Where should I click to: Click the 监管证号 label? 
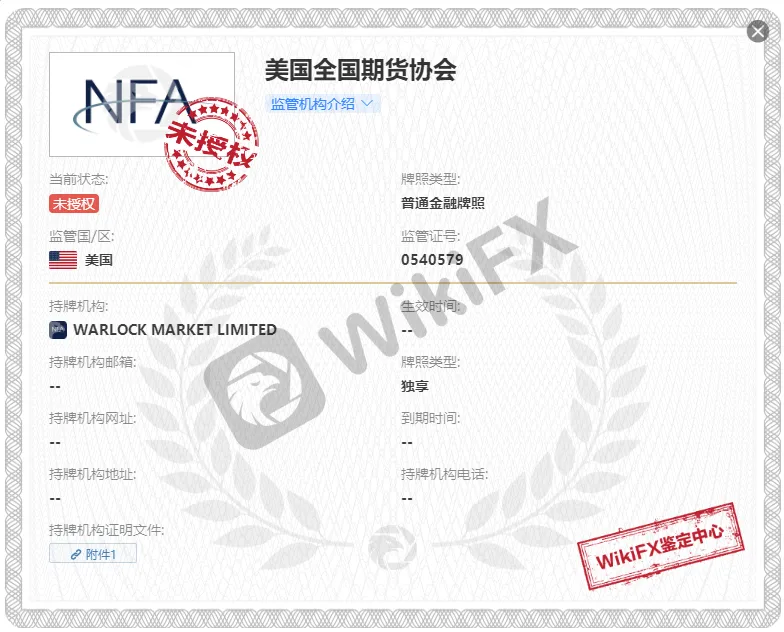[430, 236]
